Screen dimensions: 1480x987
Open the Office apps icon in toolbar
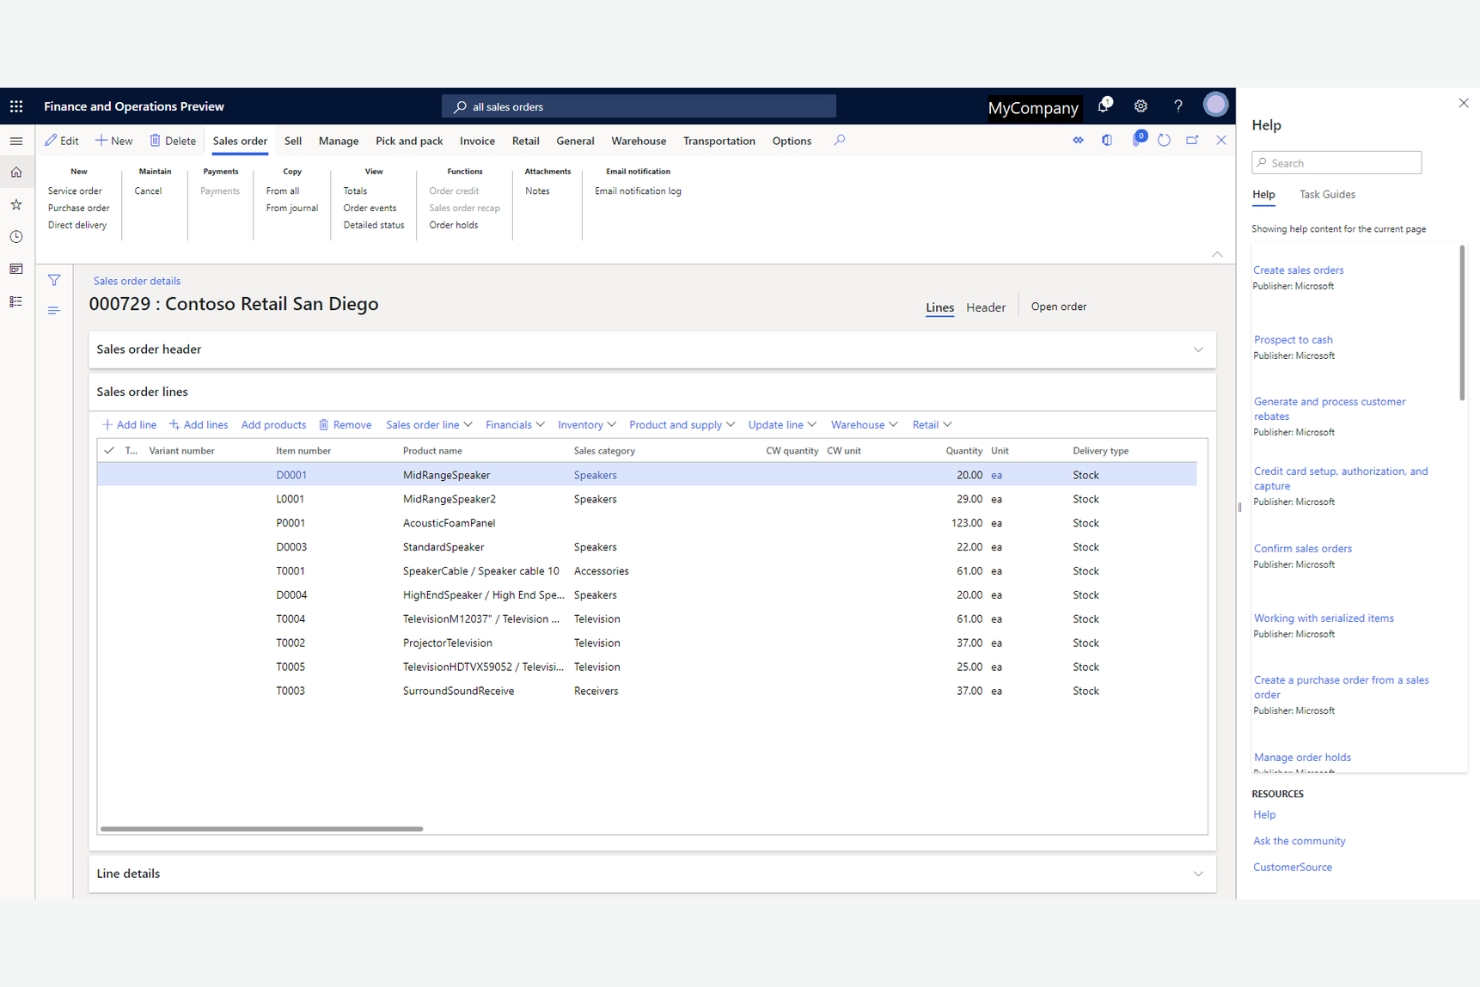[16, 106]
